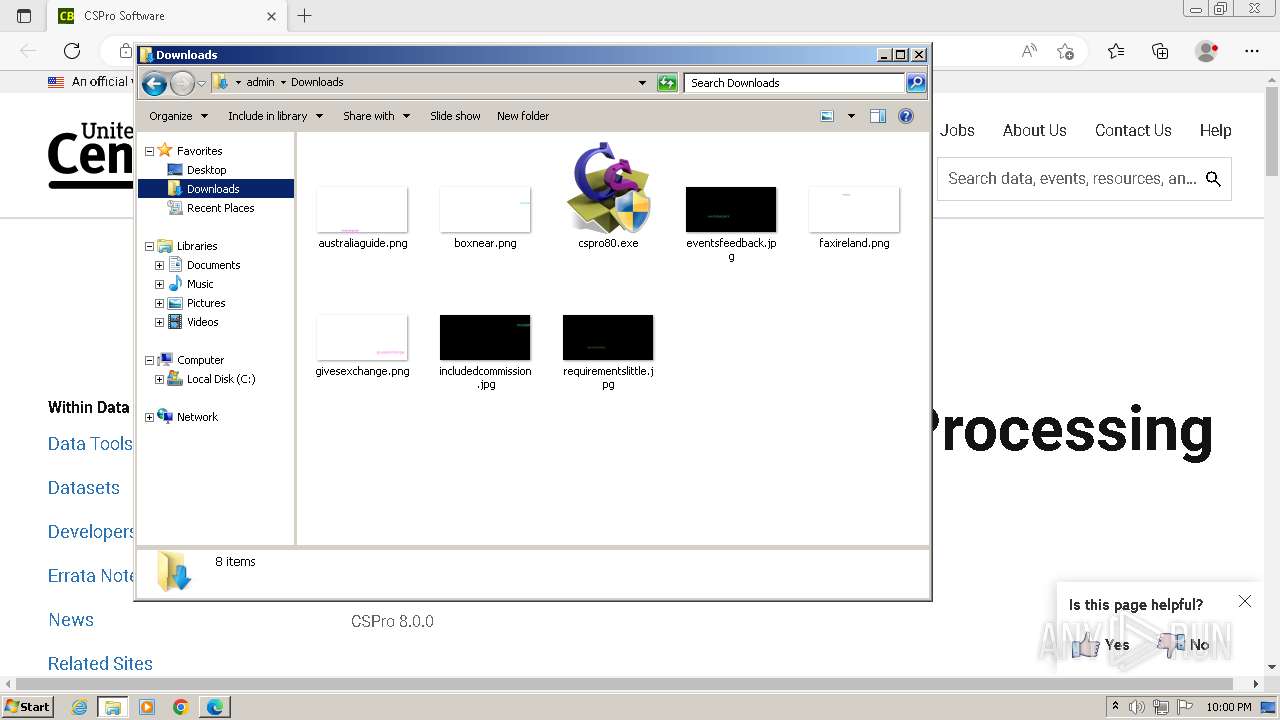Open the News sidebar link
The height and width of the screenshot is (720, 1280).
71,620
